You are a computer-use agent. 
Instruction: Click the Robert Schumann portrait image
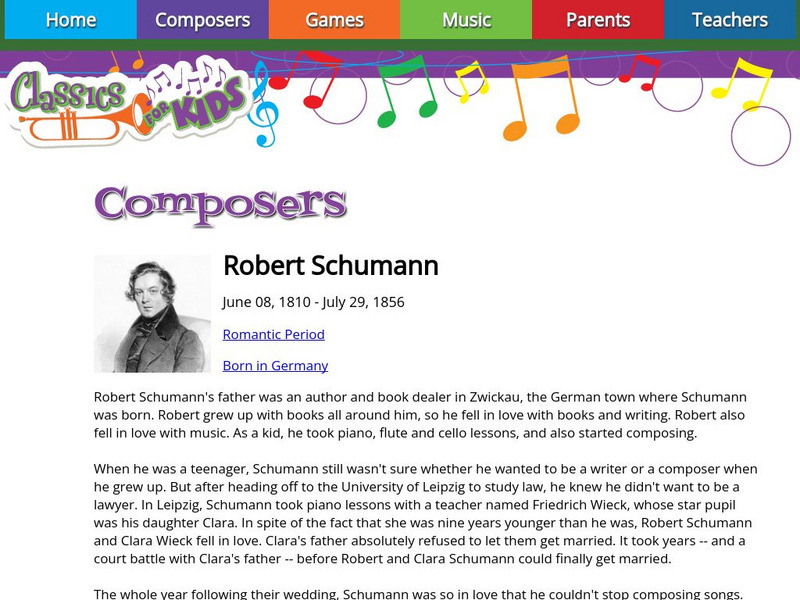coord(152,313)
